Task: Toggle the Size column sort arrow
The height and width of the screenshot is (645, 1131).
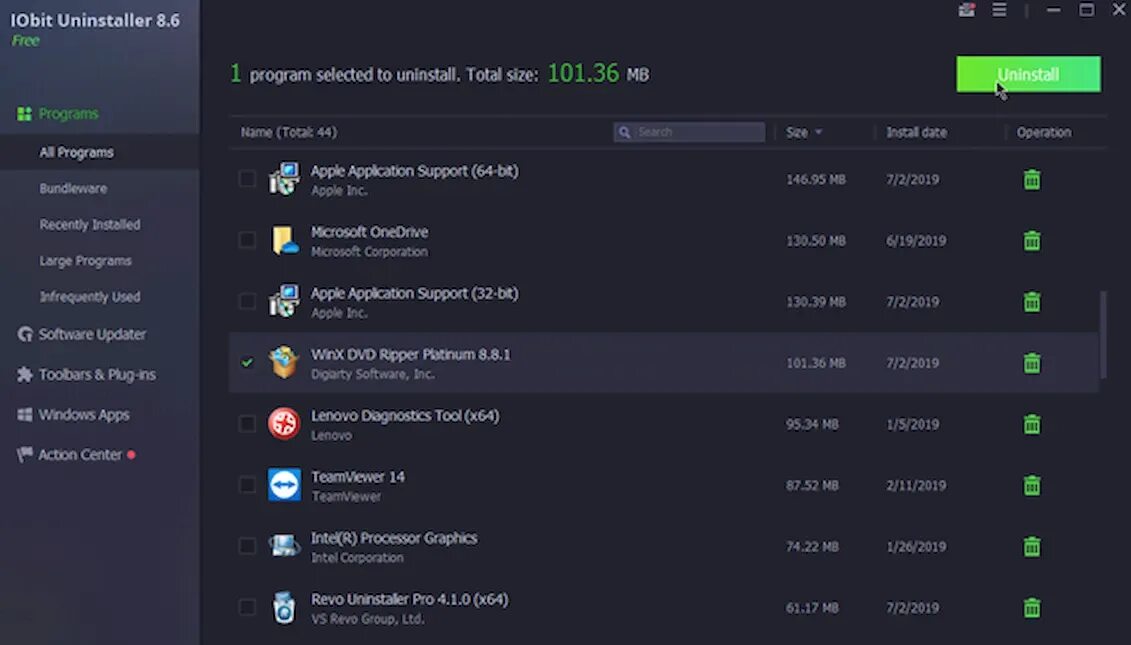Action: (819, 132)
